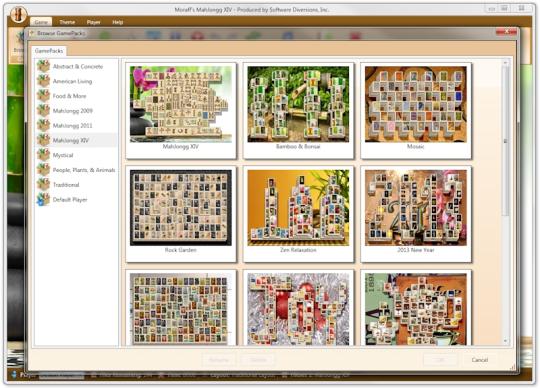Click the greyed-out Rename button
This screenshot has width=540, height=389.
click(x=219, y=360)
